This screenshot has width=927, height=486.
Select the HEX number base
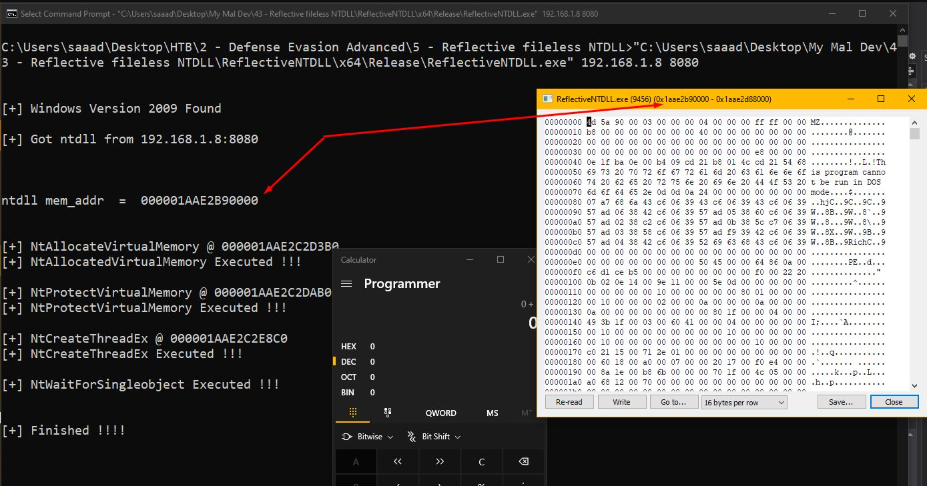[358, 346]
